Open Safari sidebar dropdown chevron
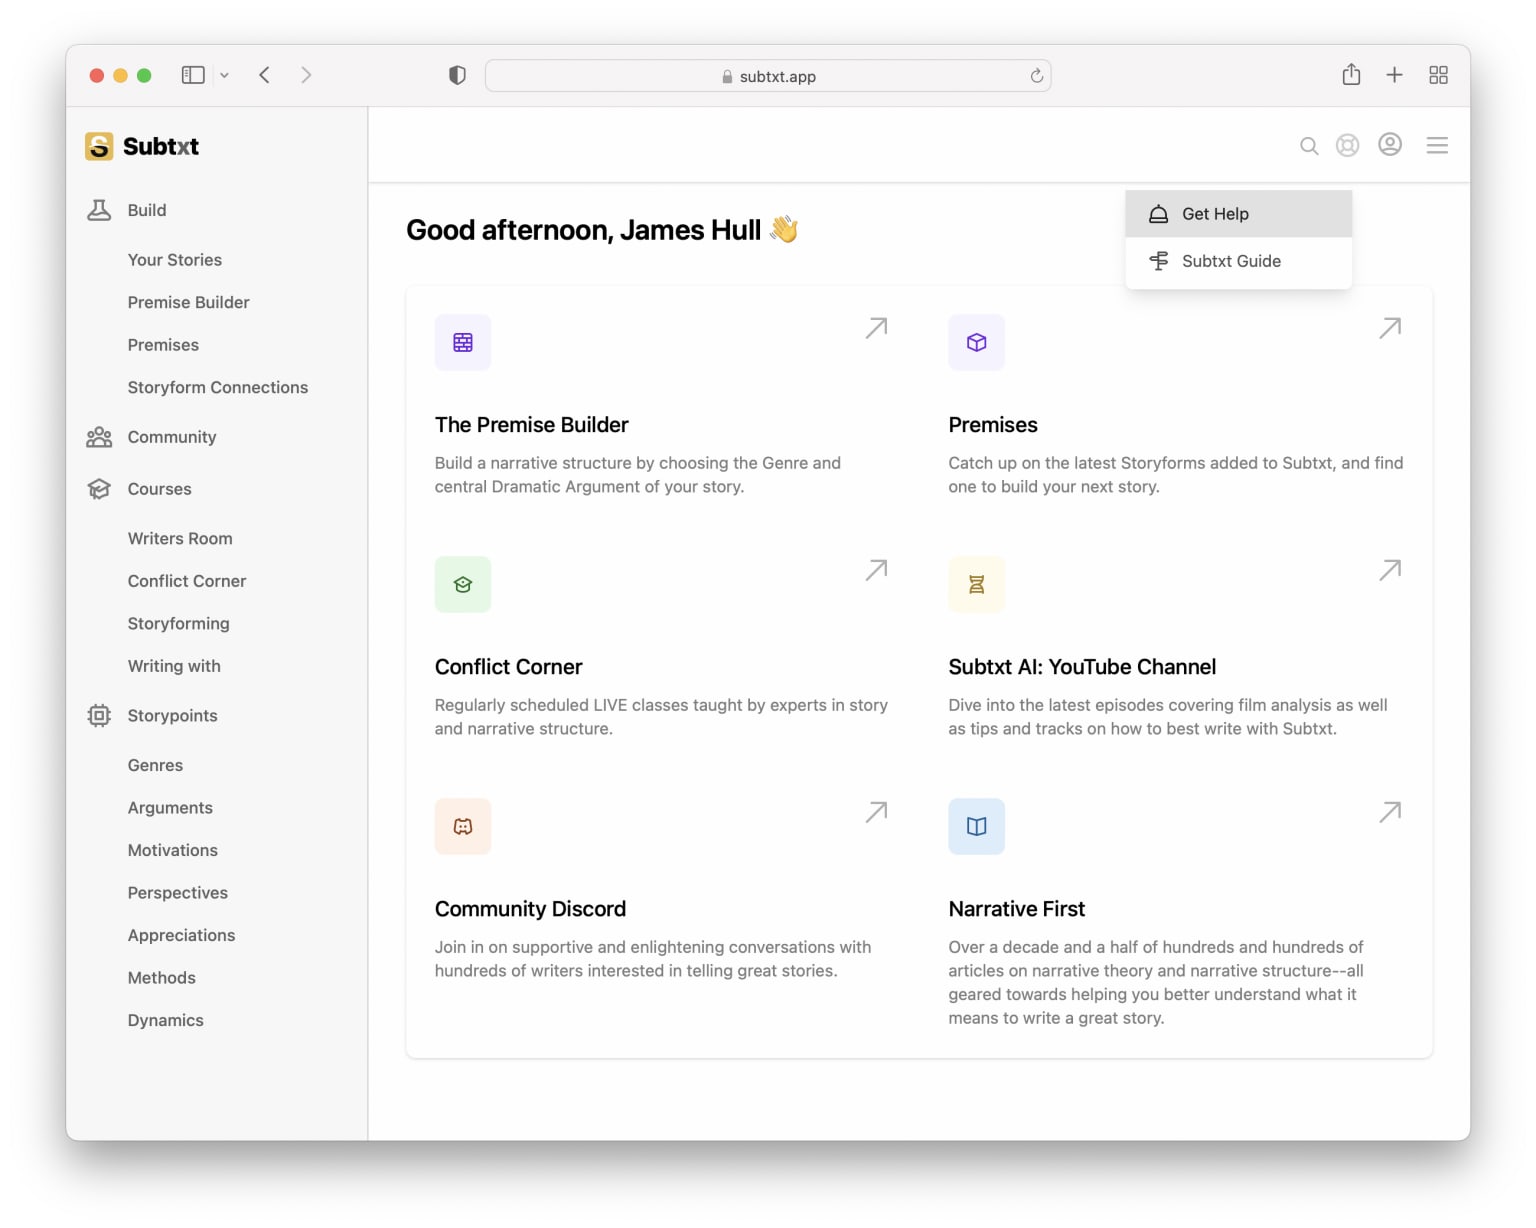1536x1228 pixels. [224, 75]
